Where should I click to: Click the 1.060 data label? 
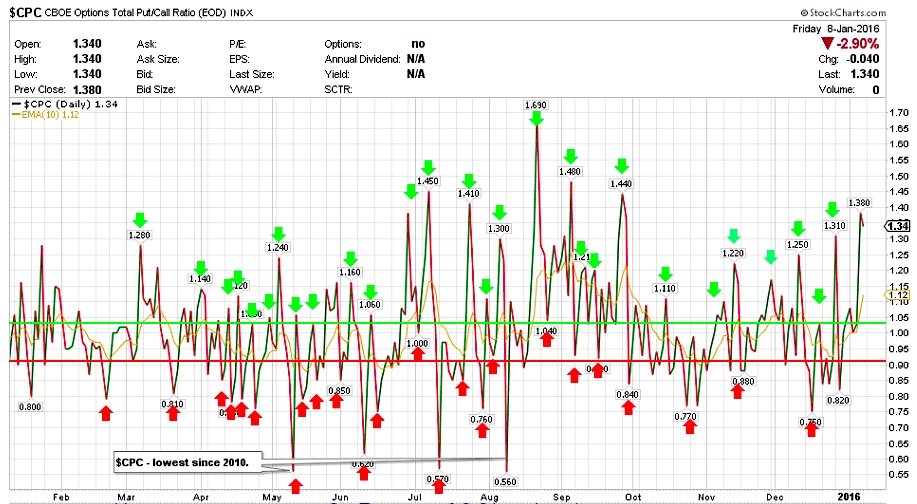tap(370, 305)
